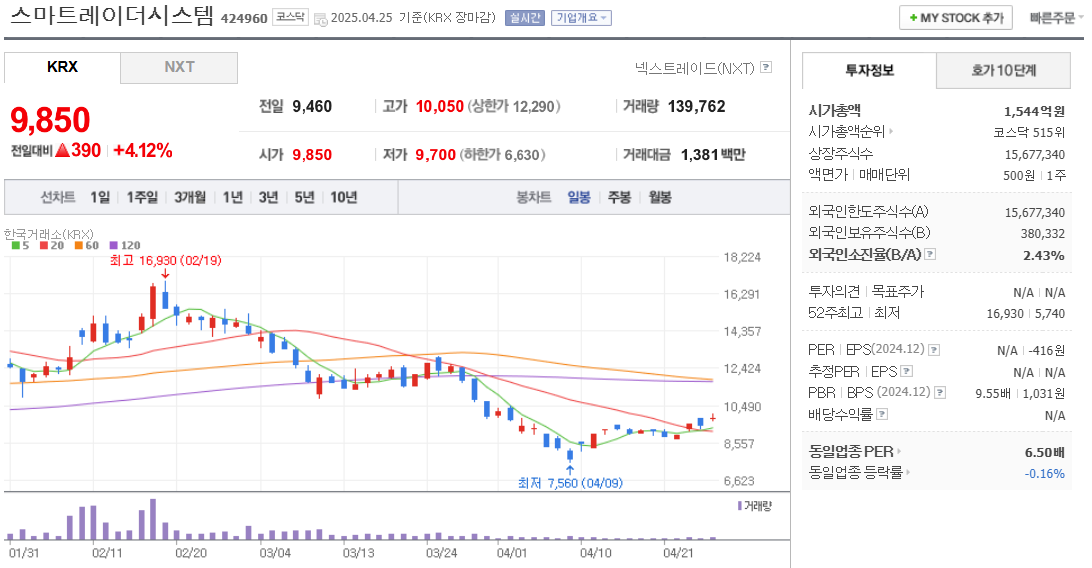This screenshot has width=1092, height=568.
Task: Select the 일봉 daily candle chart
Action: point(579,198)
